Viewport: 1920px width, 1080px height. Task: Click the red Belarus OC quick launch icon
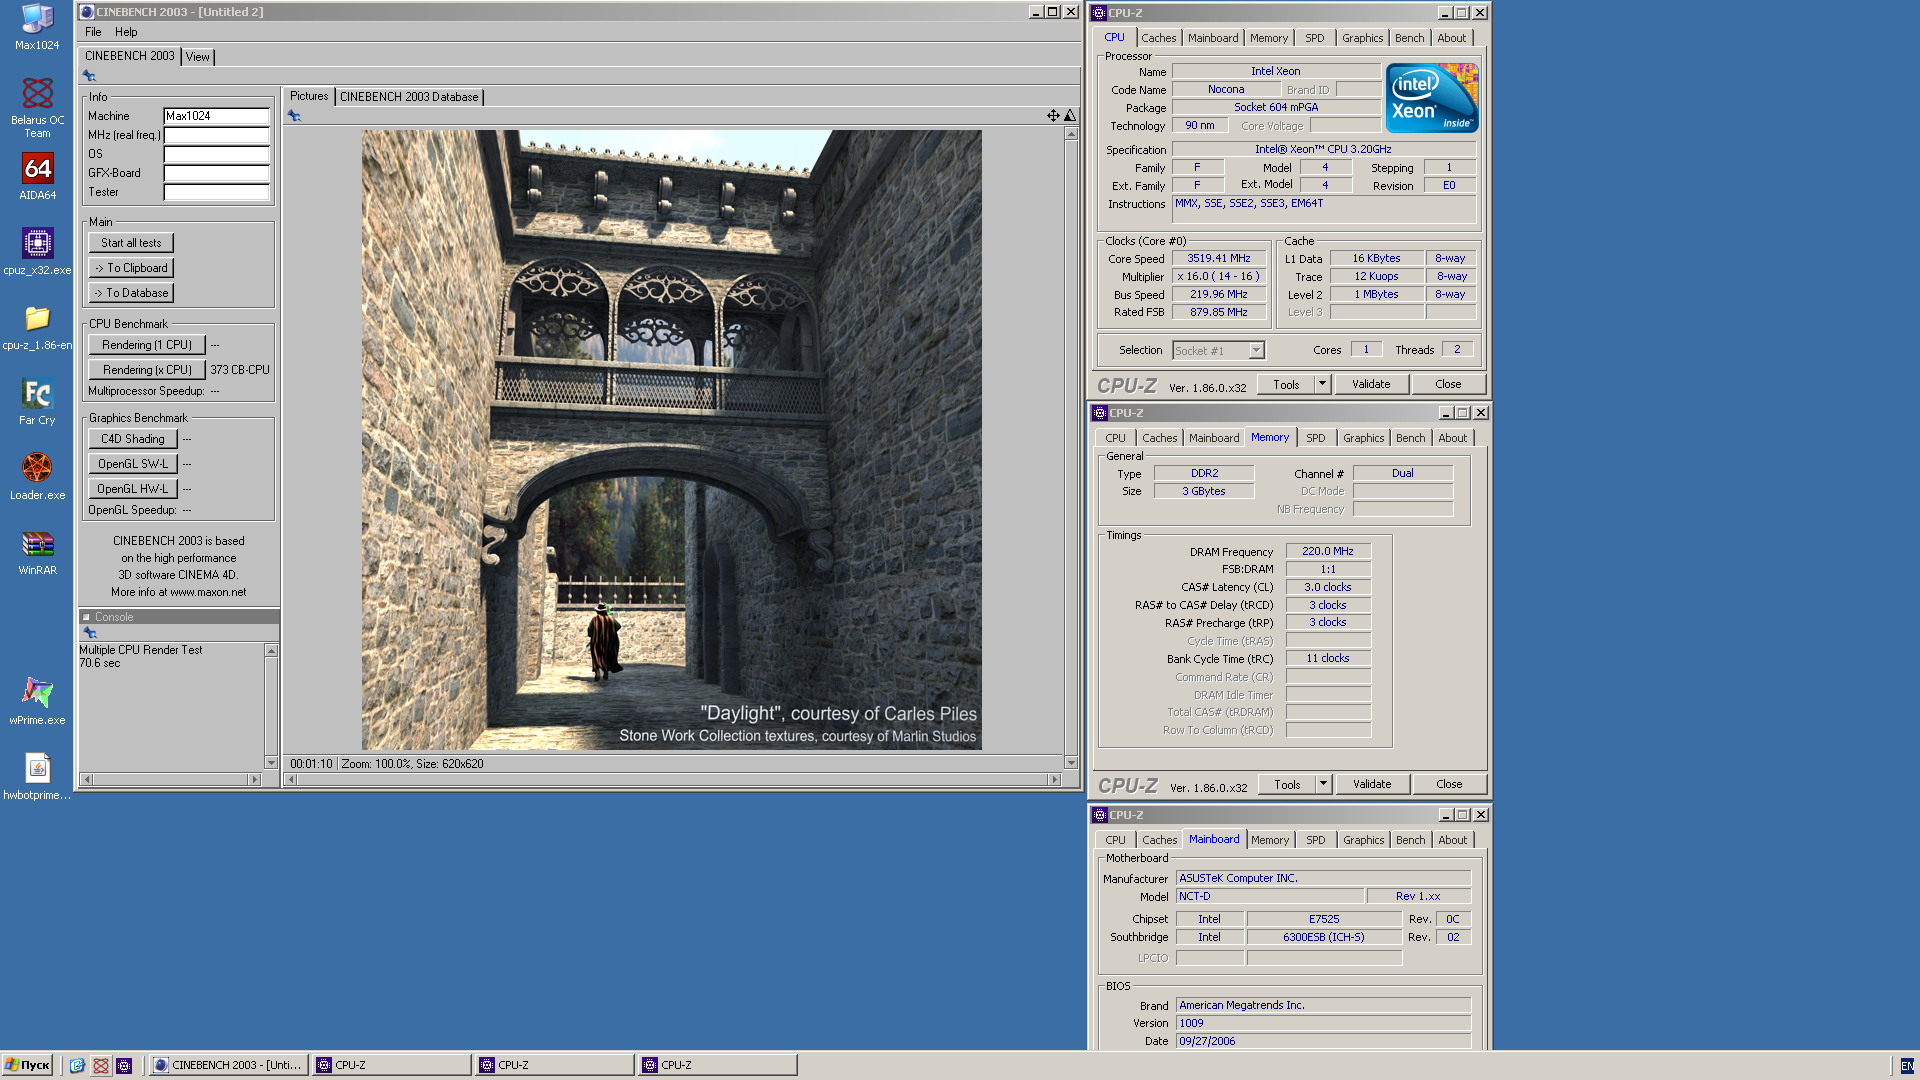coord(101,1066)
